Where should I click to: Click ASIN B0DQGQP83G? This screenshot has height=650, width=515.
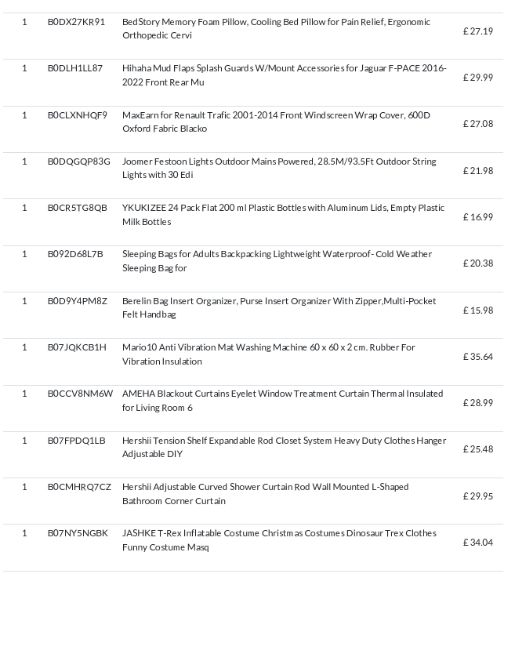(x=79, y=161)
